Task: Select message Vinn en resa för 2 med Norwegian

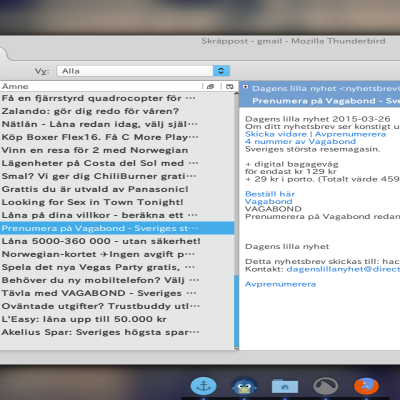Action: [117, 150]
